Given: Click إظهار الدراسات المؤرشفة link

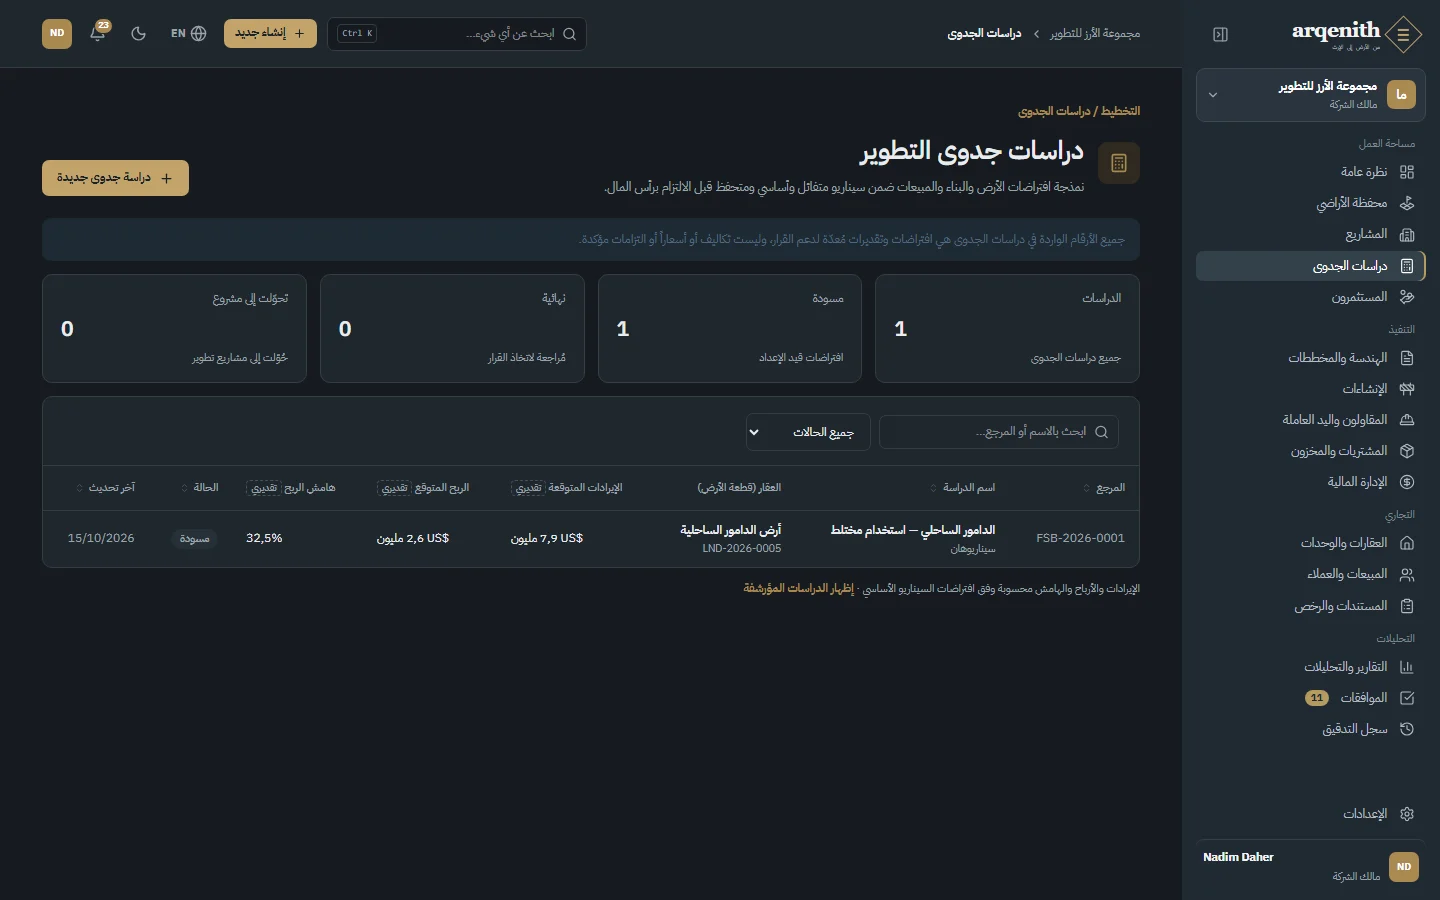Looking at the screenshot, I should pyautogui.click(x=798, y=588).
